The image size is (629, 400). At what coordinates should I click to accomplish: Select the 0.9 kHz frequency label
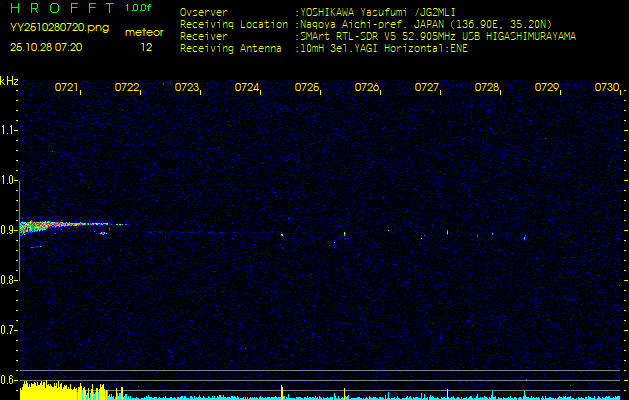(x=9, y=230)
